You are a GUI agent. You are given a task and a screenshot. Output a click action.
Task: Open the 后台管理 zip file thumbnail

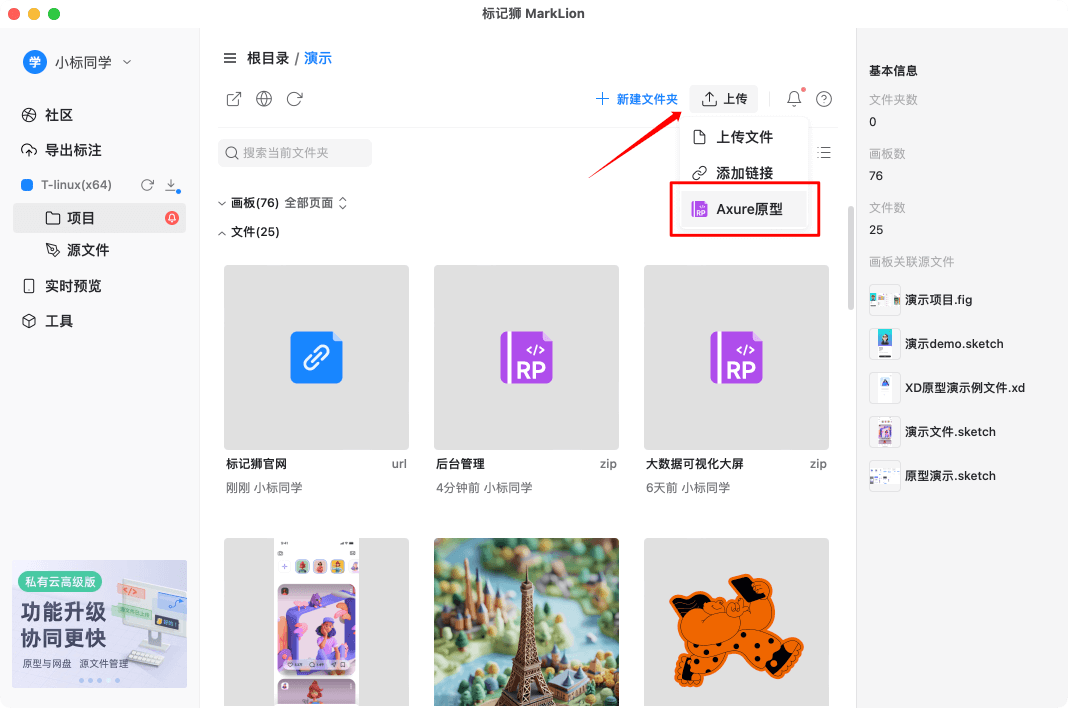526,356
